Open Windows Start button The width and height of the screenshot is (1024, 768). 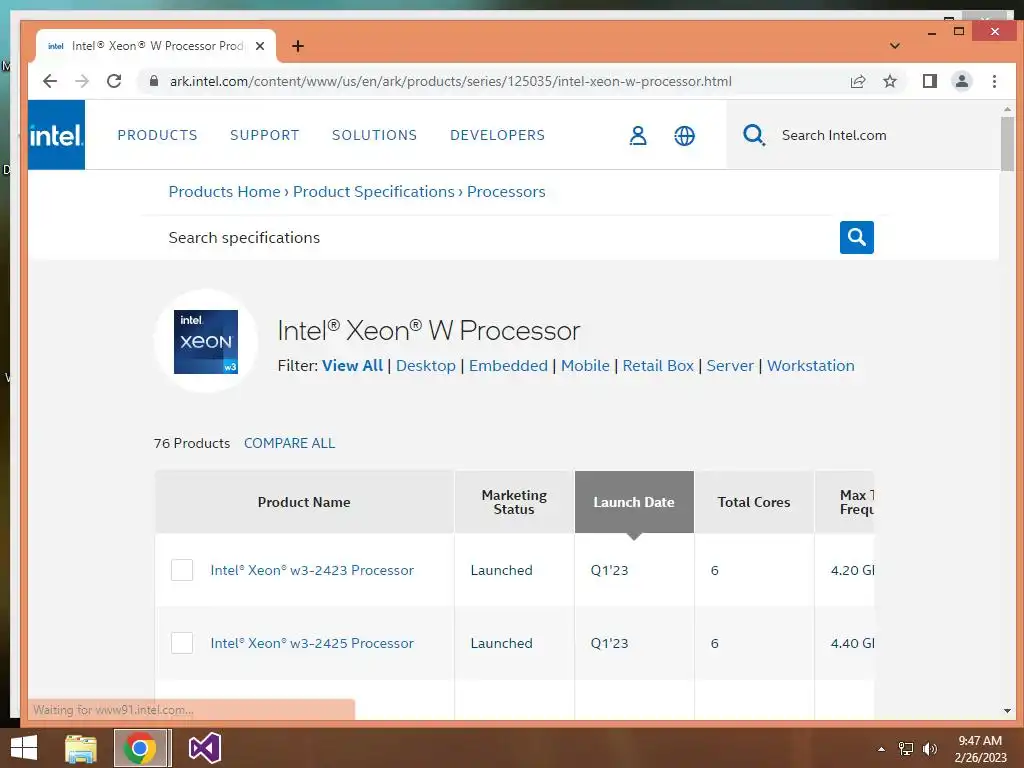pyautogui.click(x=24, y=748)
